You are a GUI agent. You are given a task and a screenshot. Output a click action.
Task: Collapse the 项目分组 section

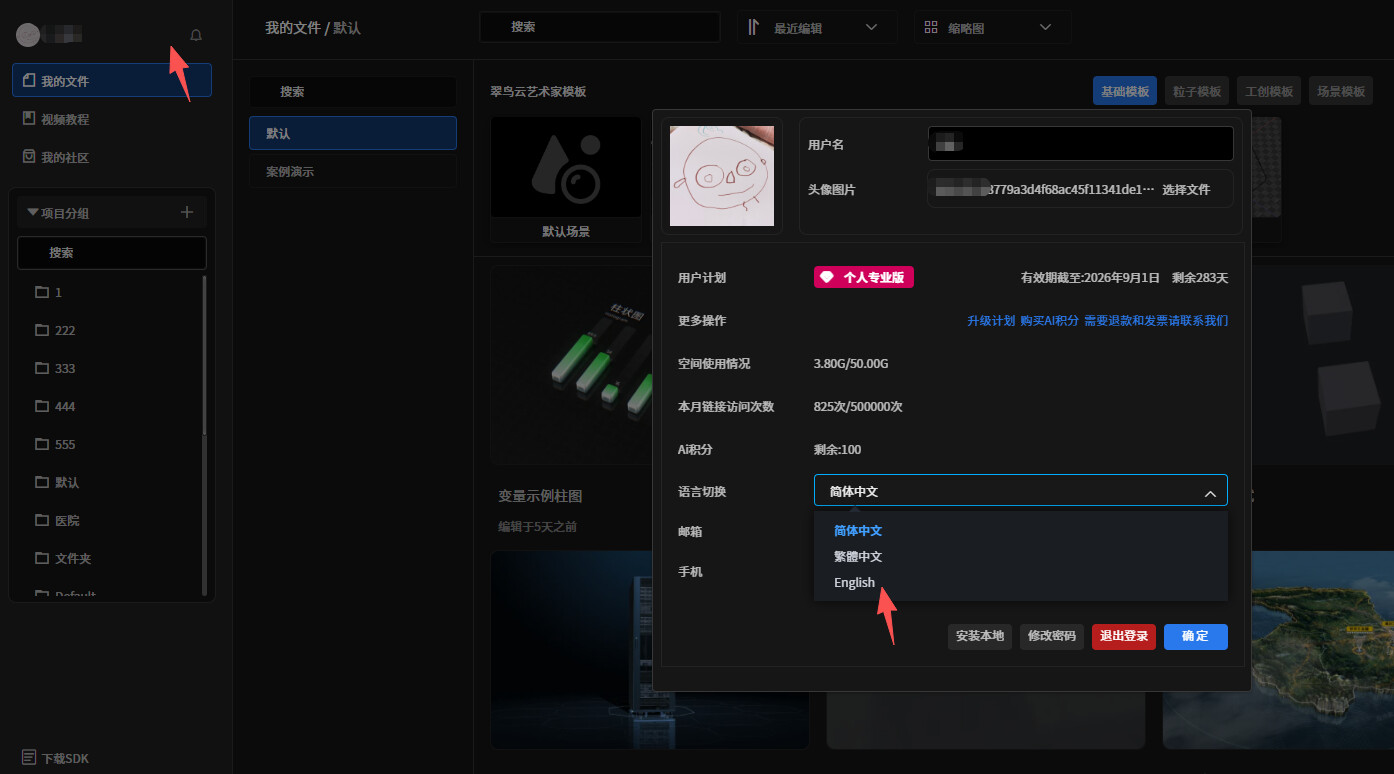coord(32,211)
